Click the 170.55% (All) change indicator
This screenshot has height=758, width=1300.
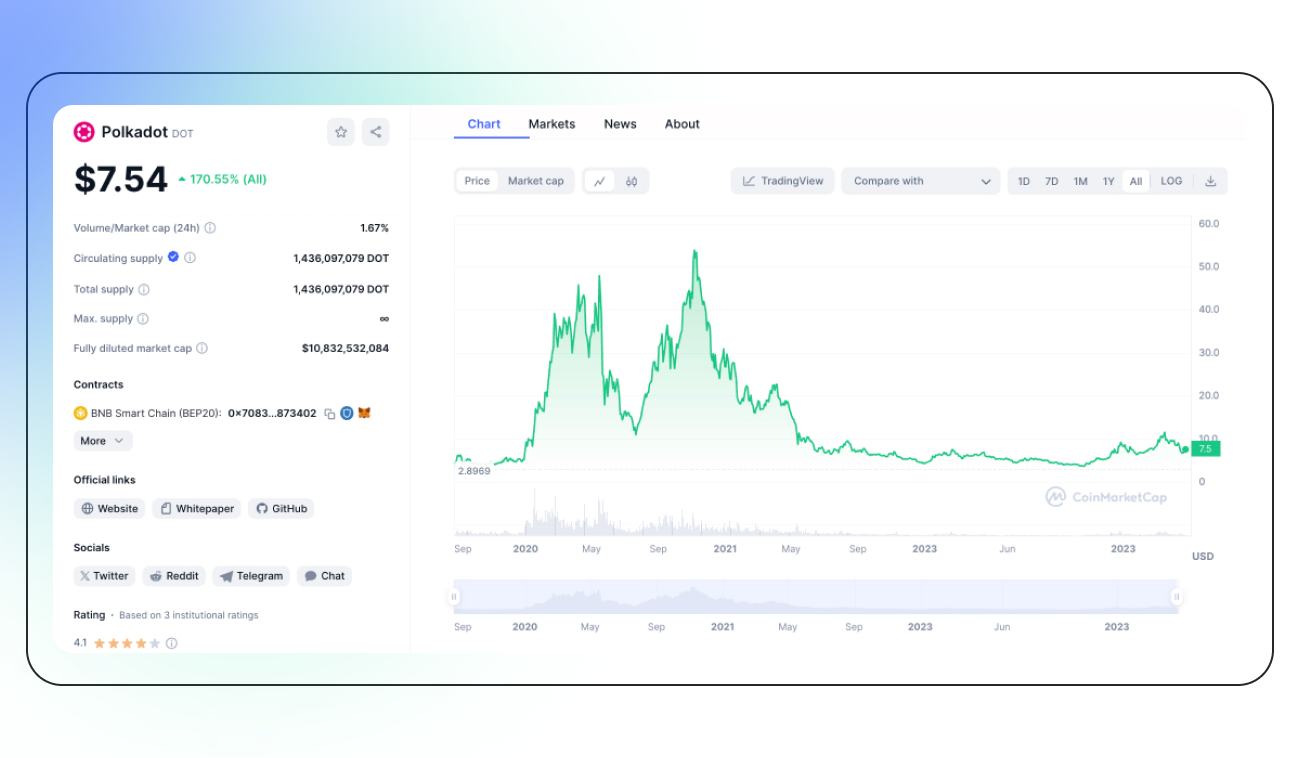[x=222, y=180]
